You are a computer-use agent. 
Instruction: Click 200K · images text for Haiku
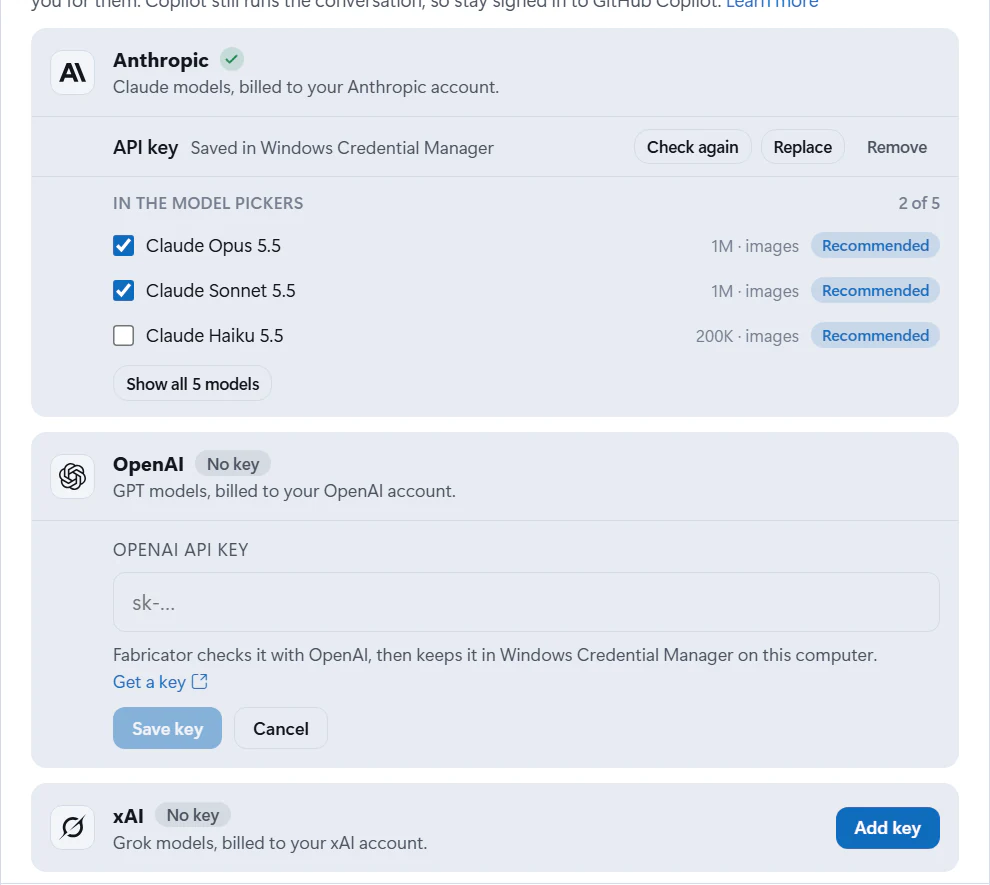pyautogui.click(x=747, y=336)
